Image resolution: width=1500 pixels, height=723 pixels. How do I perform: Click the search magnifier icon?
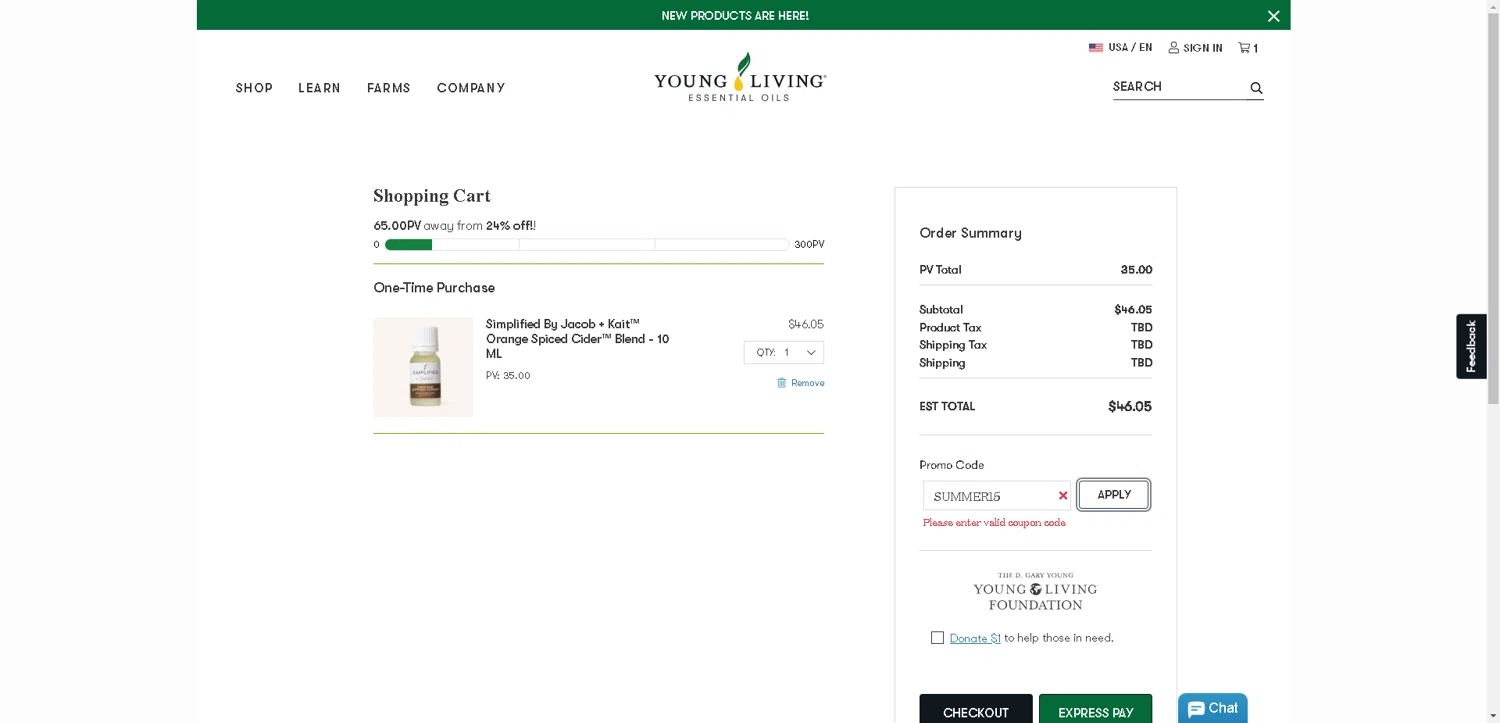[1256, 88]
